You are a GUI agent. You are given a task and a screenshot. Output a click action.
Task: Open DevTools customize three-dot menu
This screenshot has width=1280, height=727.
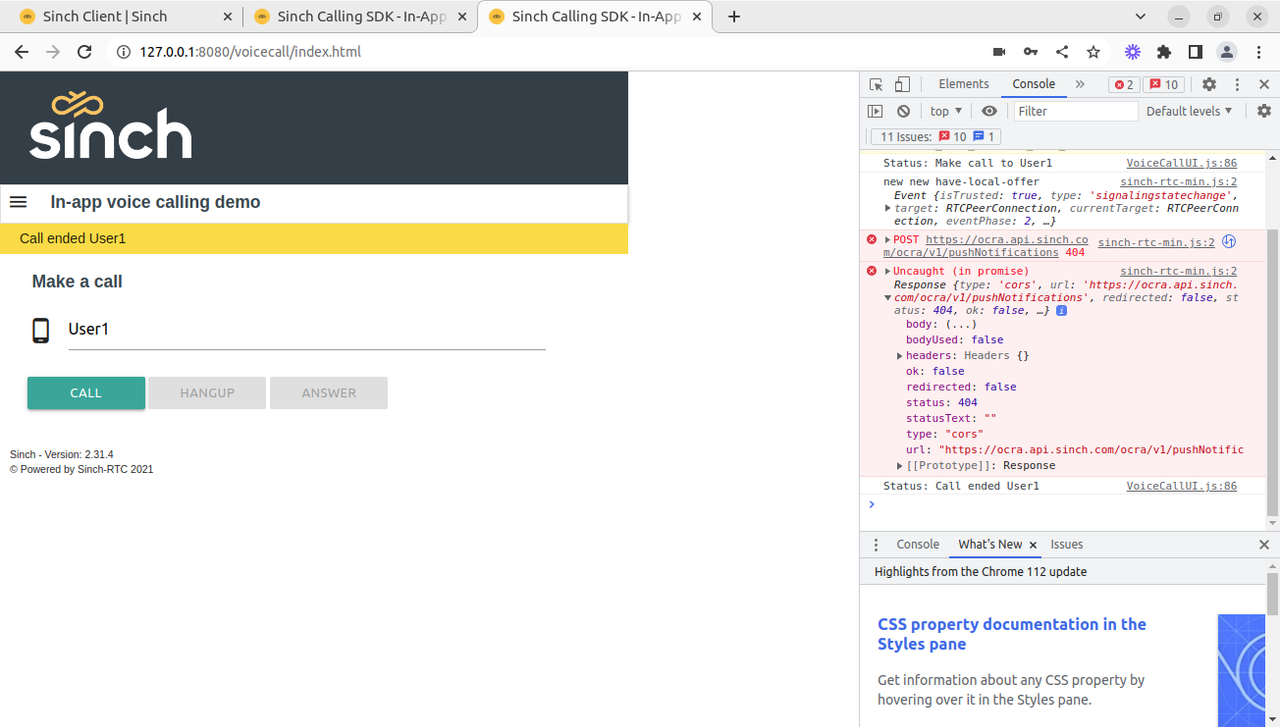point(1237,85)
